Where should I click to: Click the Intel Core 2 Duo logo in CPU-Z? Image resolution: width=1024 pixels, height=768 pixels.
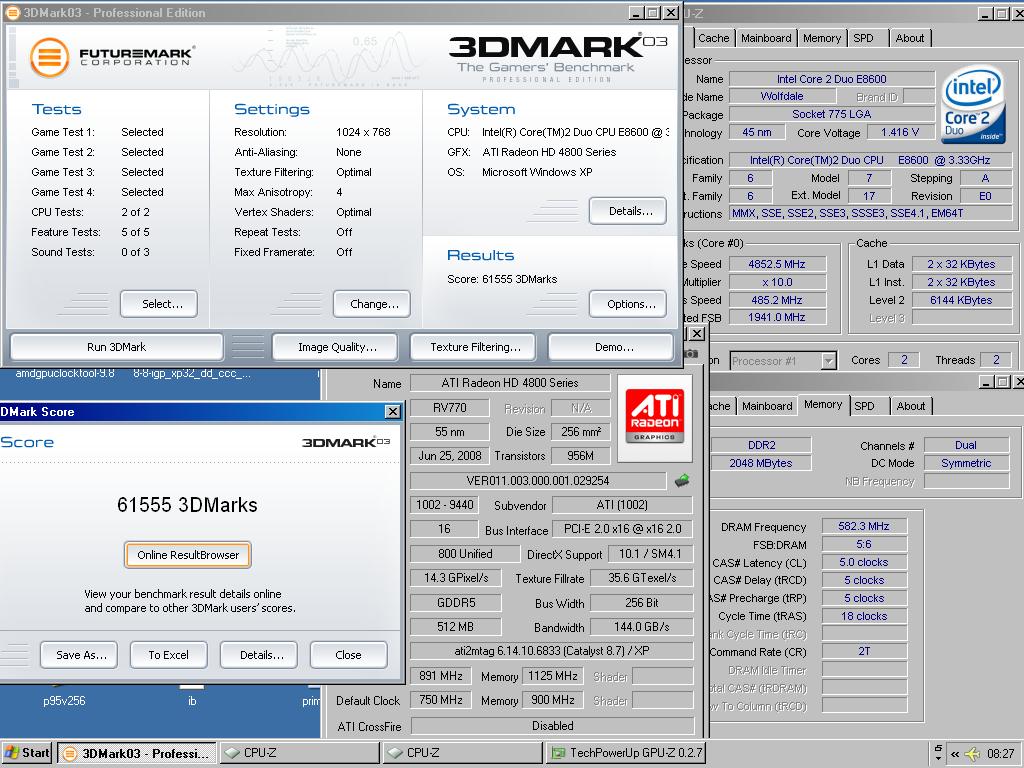point(972,104)
